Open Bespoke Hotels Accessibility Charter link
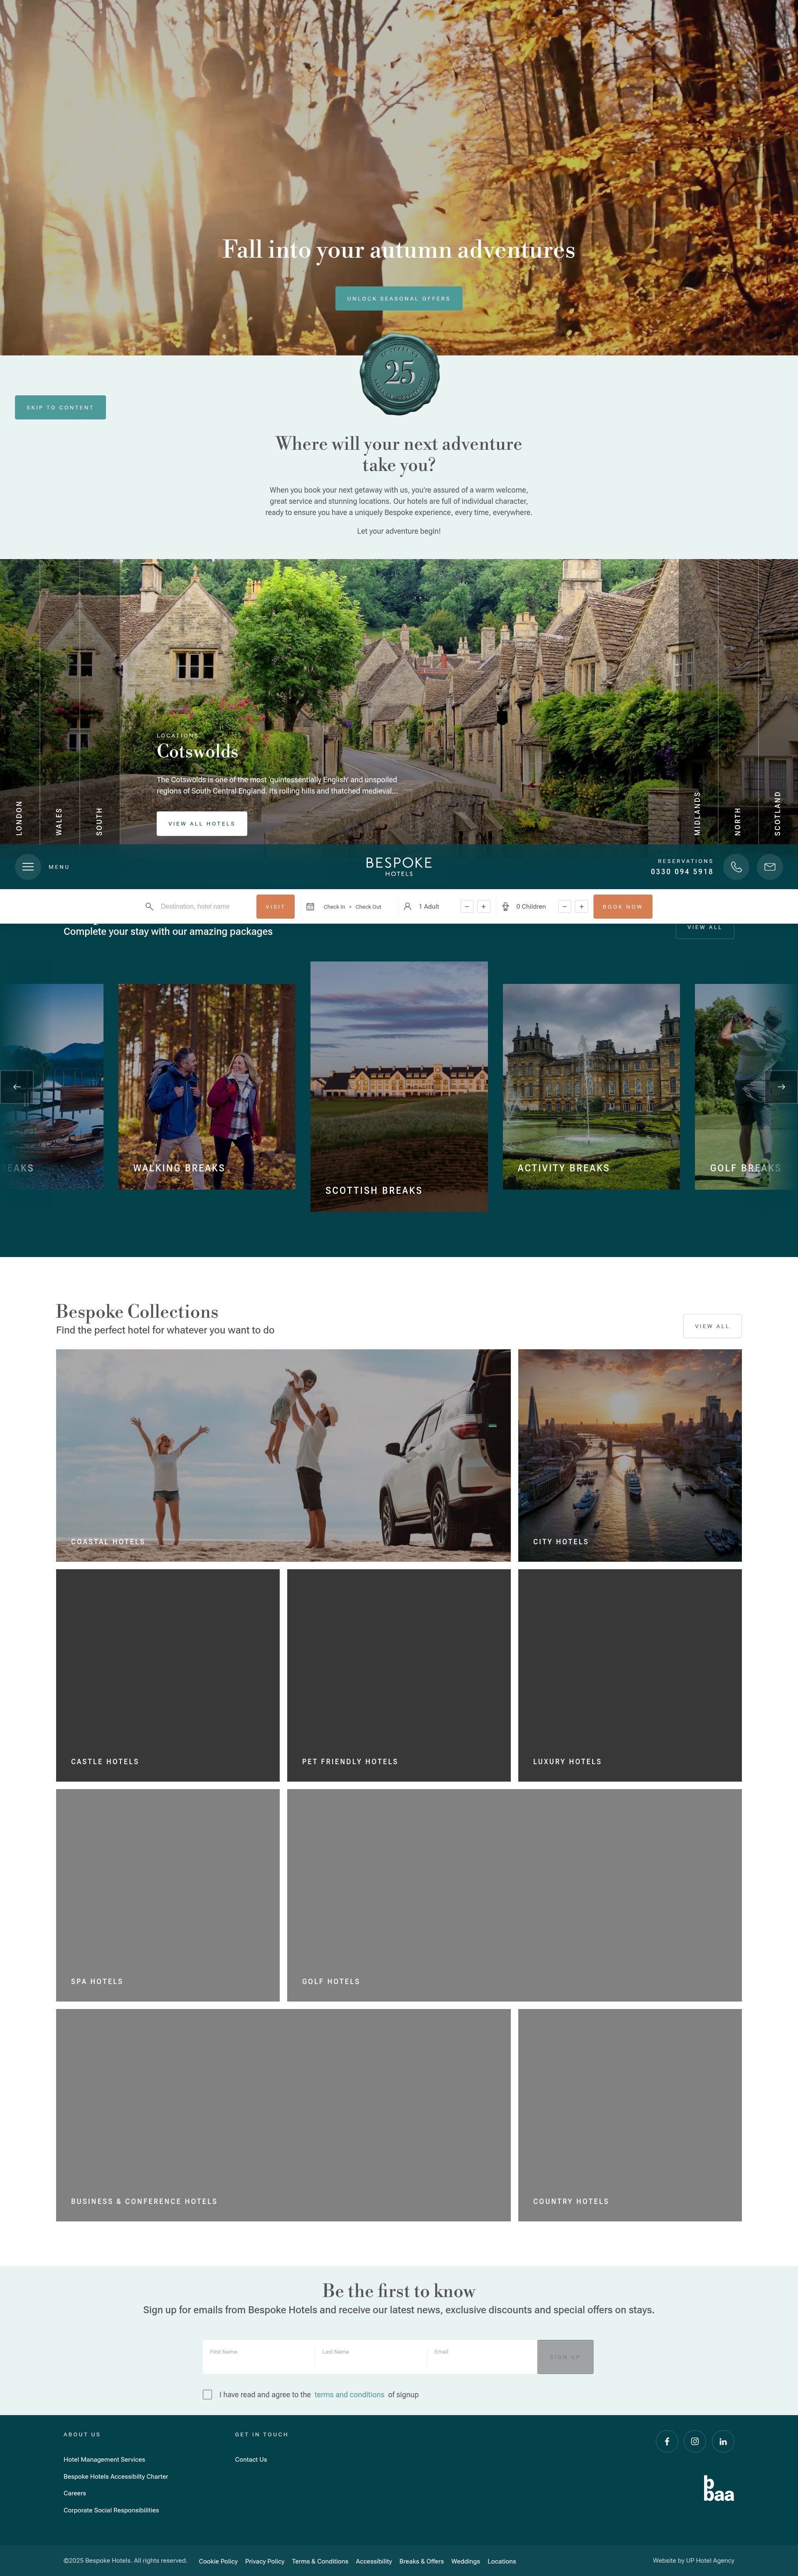Viewport: 798px width, 2576px height. [x=116, y=2477]
